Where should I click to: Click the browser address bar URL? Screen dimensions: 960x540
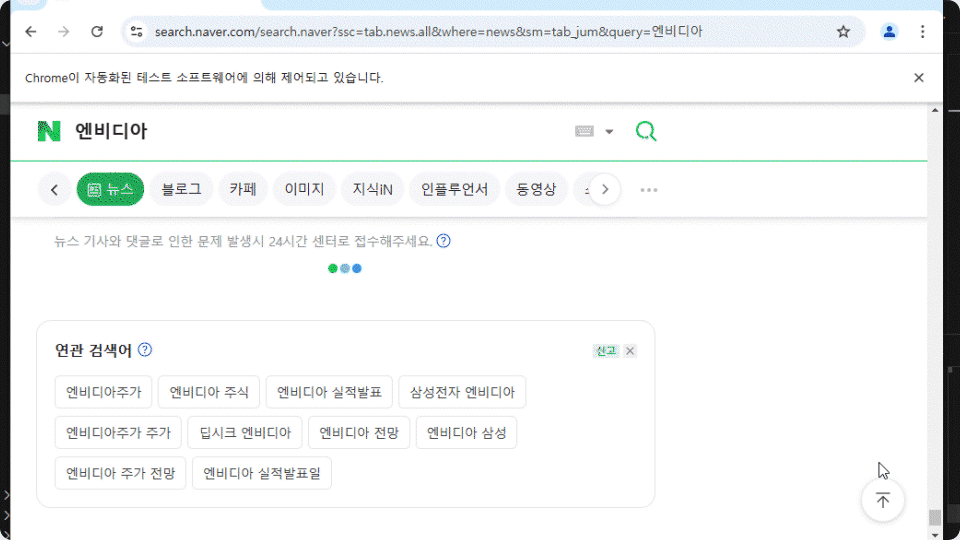click(x=429, y=31)
